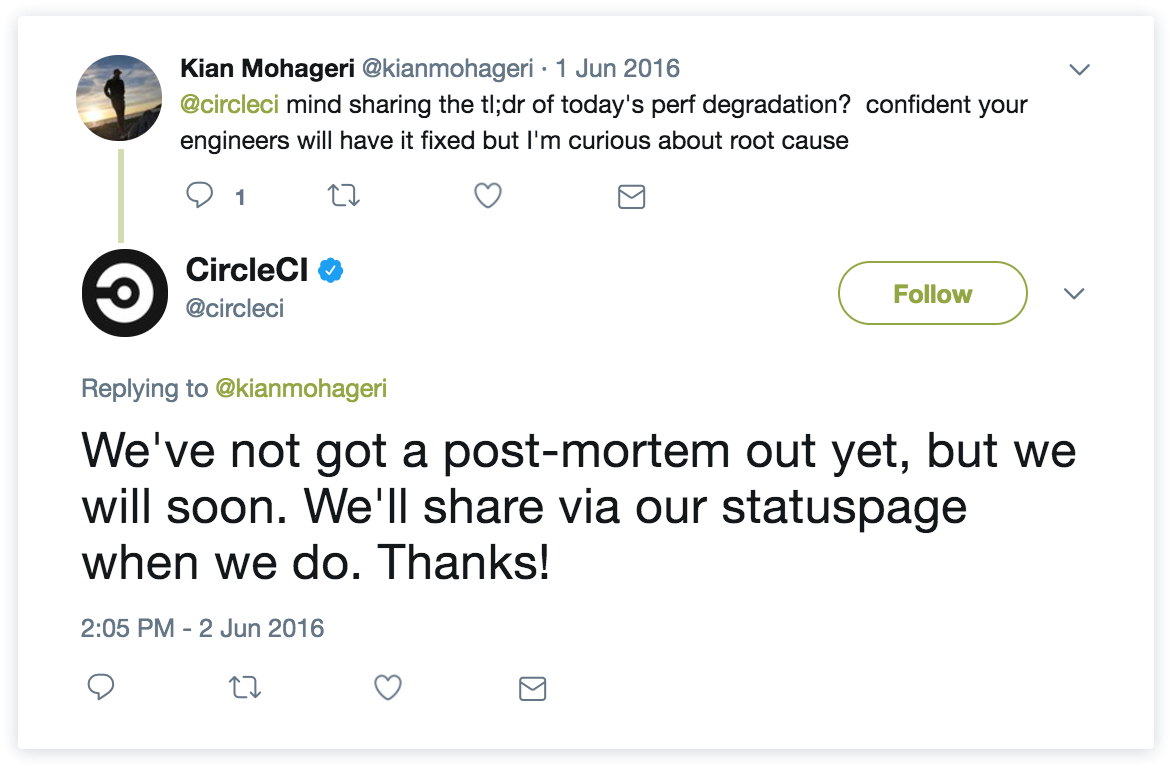
Task: View Kian Mohageri's profile photo
Action: pyautogui.click(x=119, y=98)
